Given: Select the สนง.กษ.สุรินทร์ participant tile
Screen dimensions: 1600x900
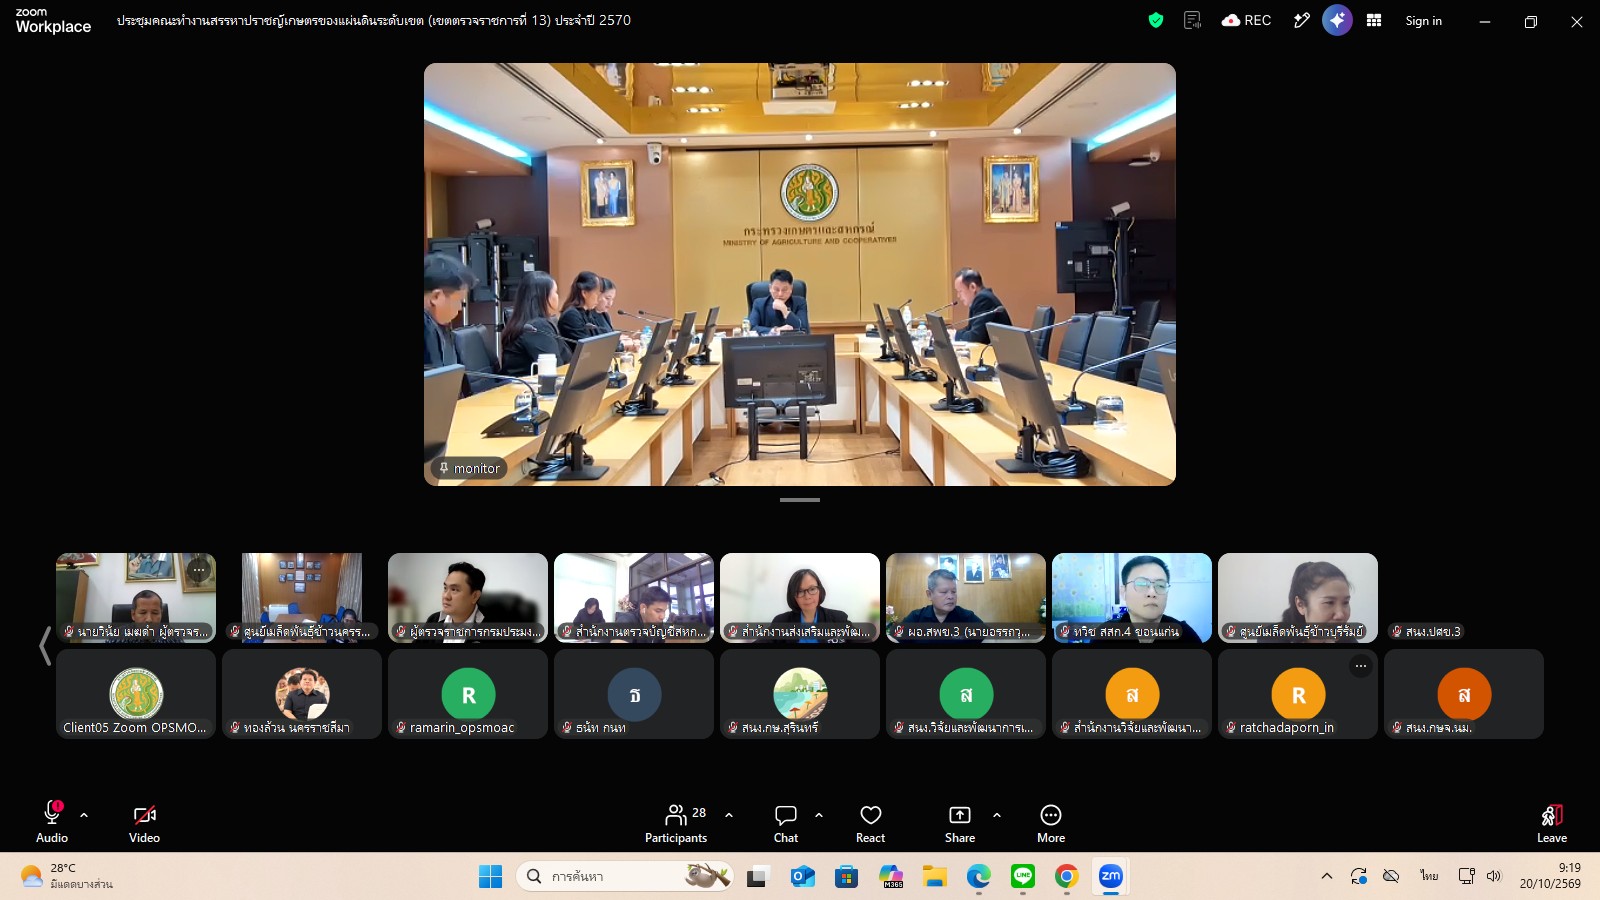Looking at the screenshot, I should click(800, 694).
